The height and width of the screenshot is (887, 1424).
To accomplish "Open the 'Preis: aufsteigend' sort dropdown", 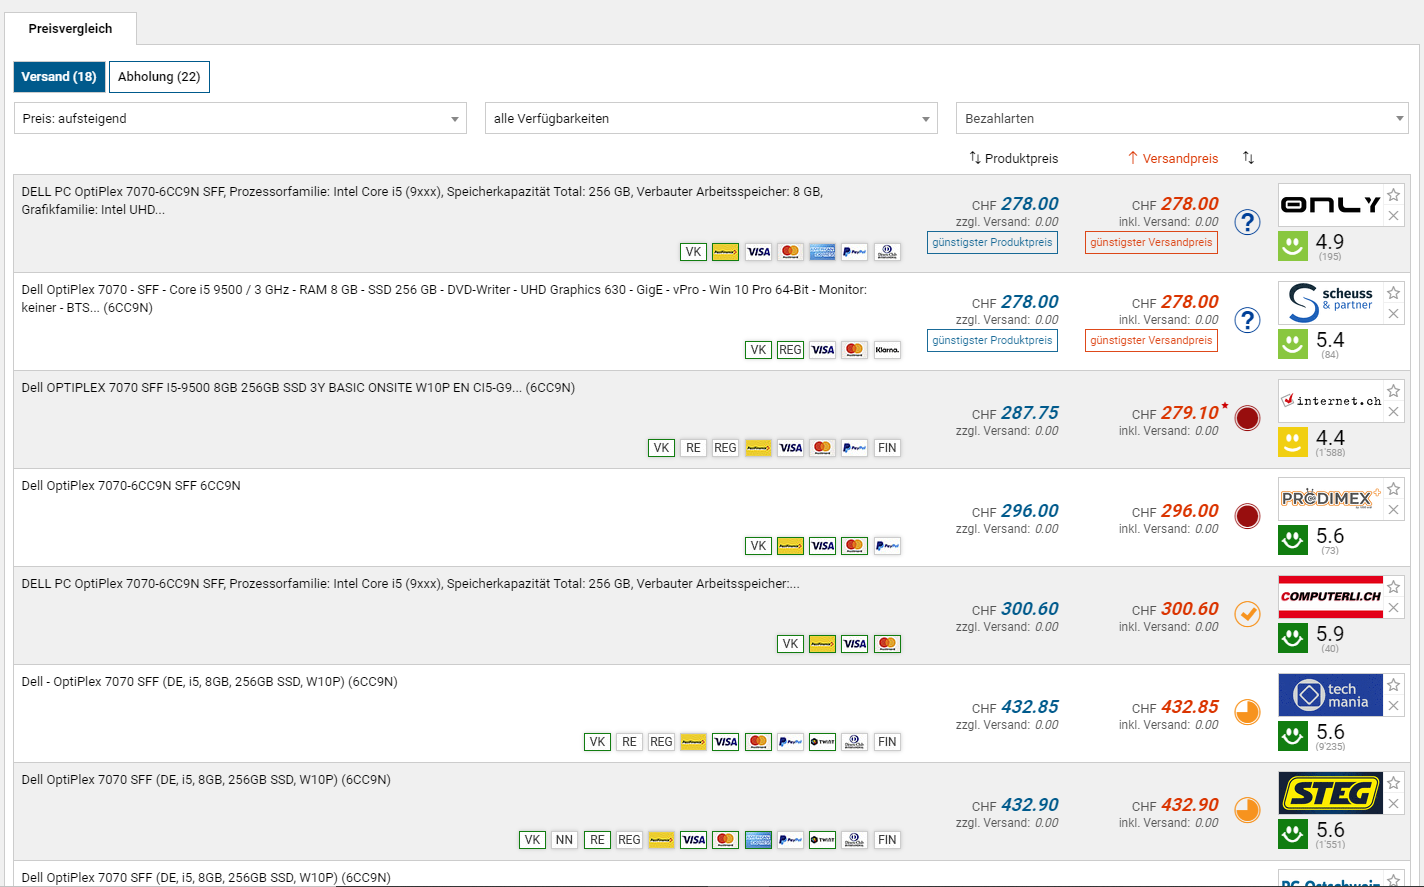I will (x=240, y=118).
